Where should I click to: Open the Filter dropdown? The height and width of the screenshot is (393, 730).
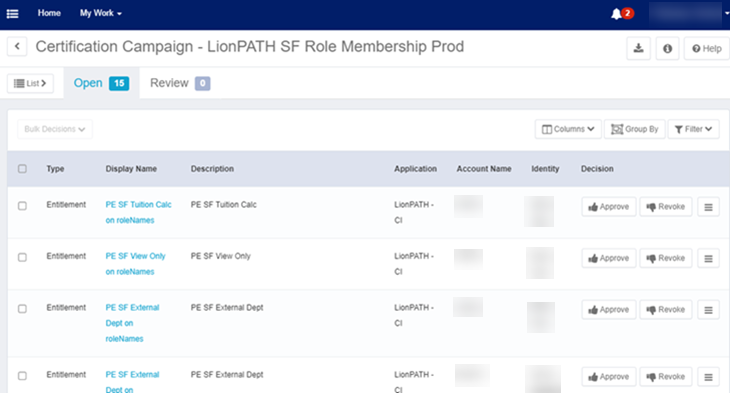693,129
